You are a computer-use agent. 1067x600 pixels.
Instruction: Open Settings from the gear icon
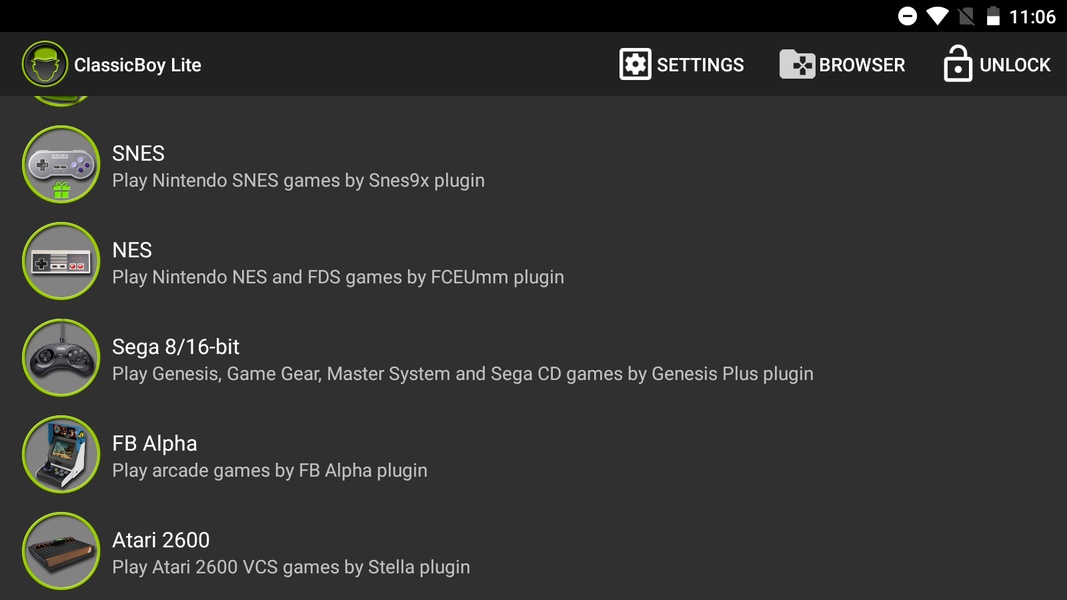point(635,65)
